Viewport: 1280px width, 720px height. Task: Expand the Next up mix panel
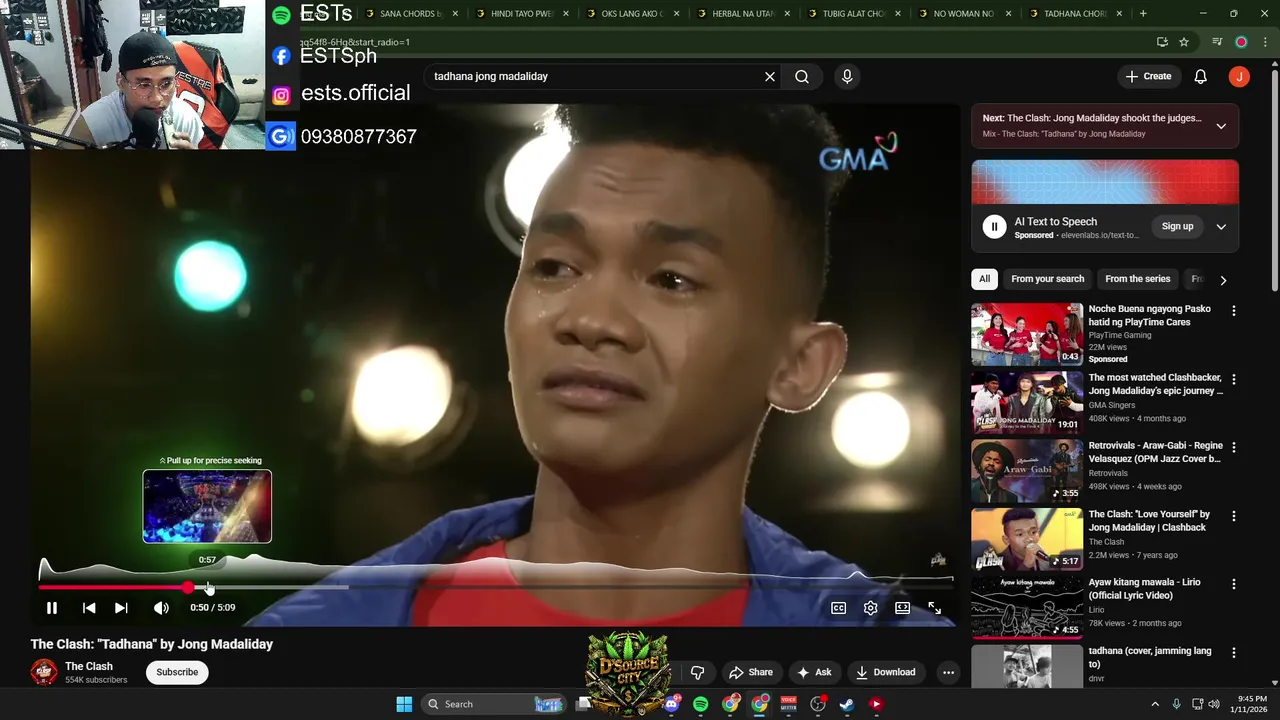pos(1221,126)
